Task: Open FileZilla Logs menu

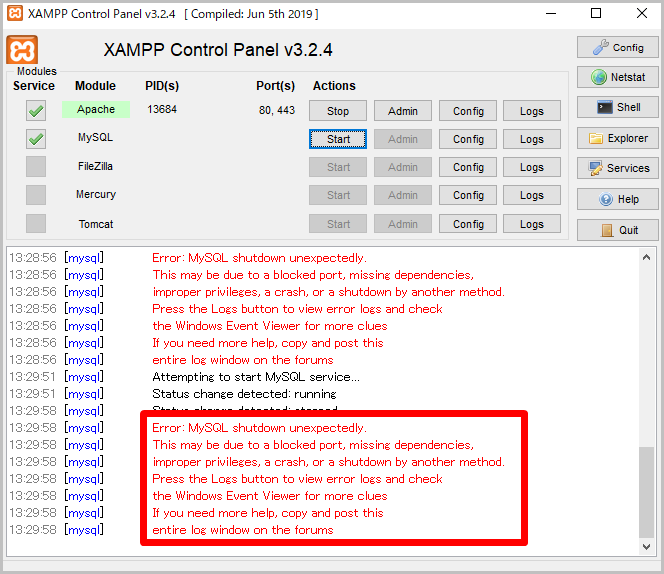Action: (x=532, y=167)
